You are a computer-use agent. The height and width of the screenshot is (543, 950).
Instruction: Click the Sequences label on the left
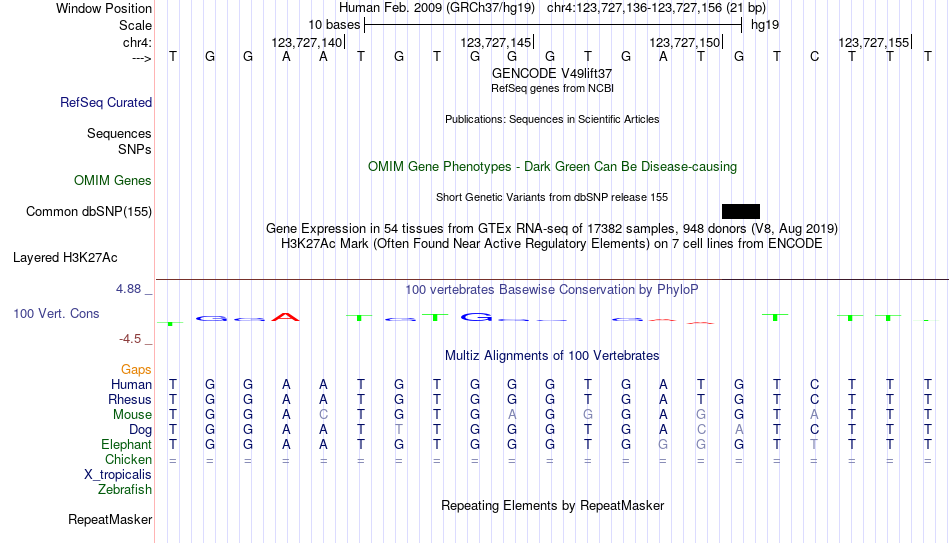coord(119,133)
